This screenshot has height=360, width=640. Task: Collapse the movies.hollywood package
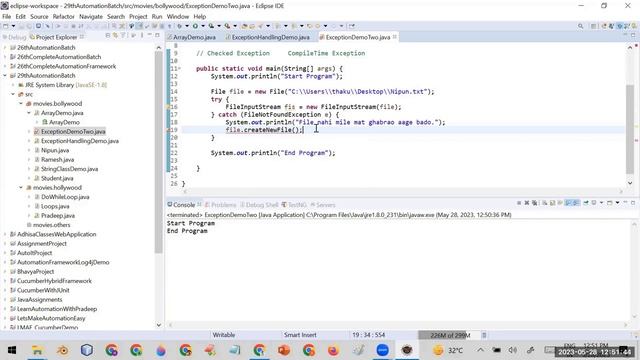pyautogui.click(x=21, y=188)
